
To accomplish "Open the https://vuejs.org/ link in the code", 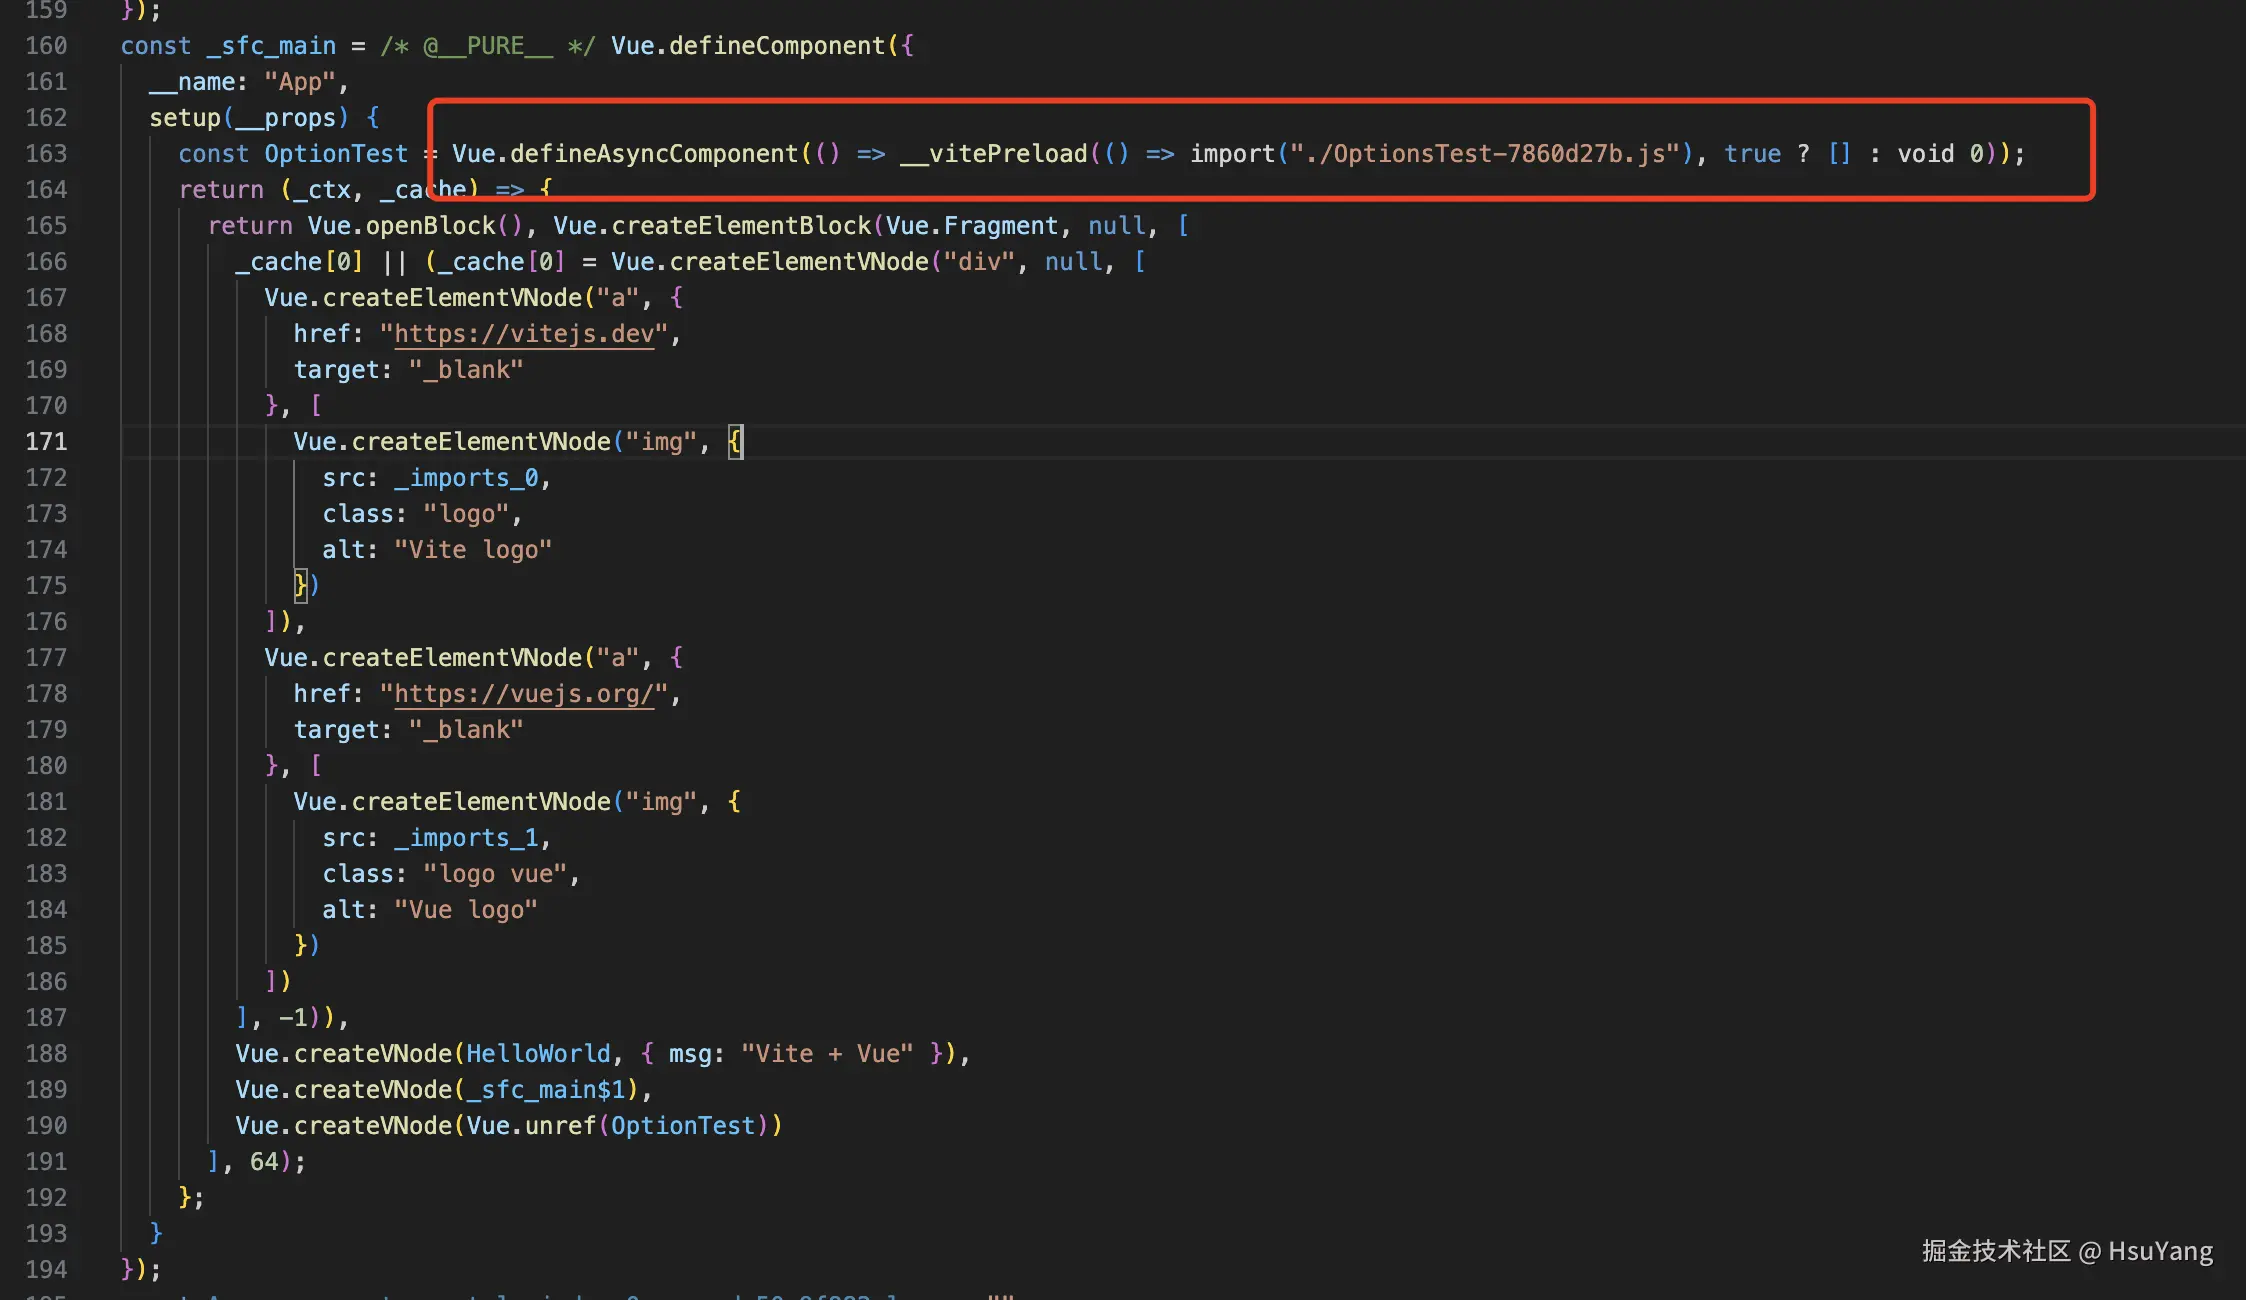I will 524,694.
